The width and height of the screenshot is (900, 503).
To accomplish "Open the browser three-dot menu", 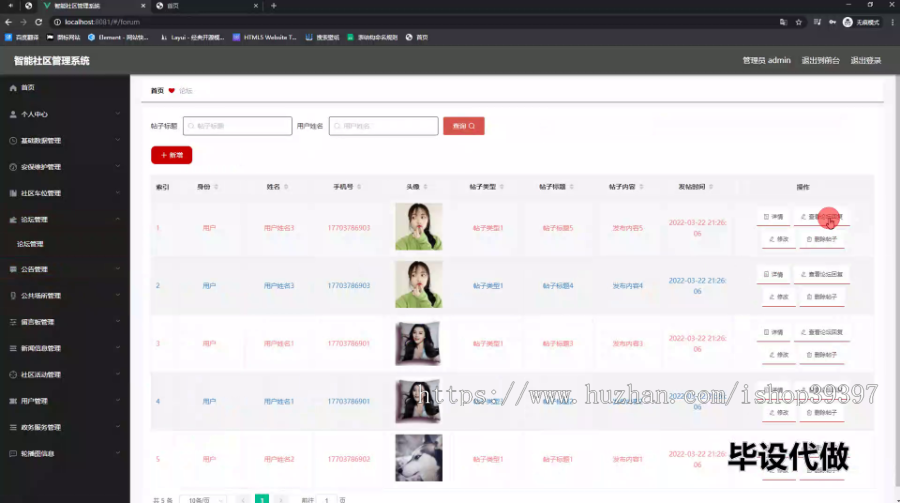I will [x=893, y=22].
